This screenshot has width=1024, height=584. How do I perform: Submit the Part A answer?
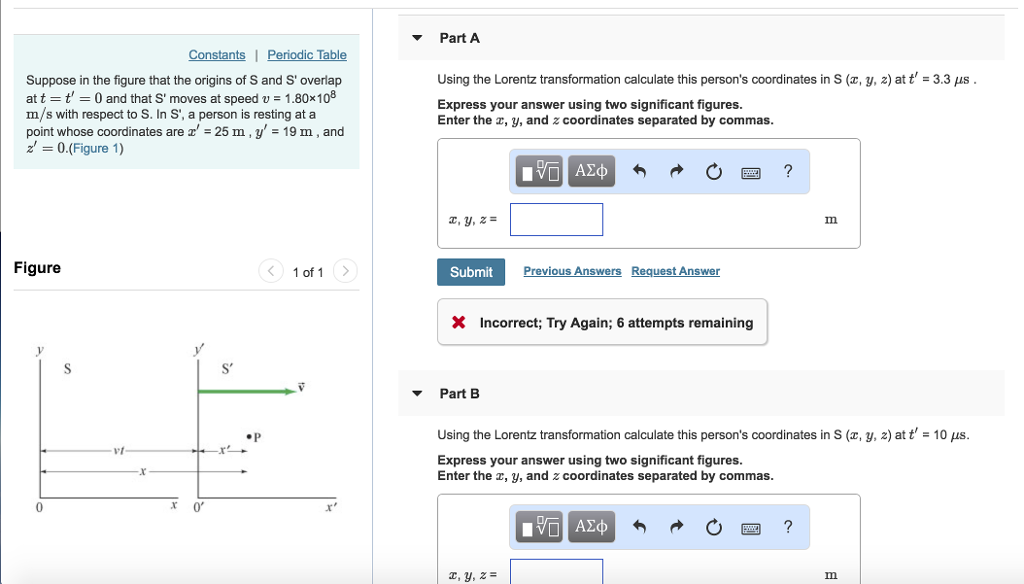click(470, 271)
